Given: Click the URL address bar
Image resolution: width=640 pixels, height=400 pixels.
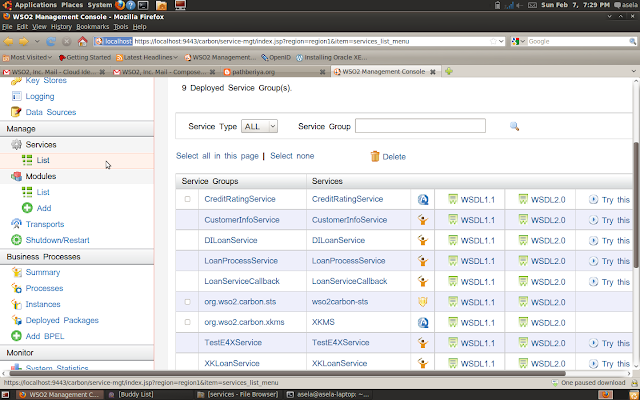Looking at the screenshot, I should click(x=311, y=41).
